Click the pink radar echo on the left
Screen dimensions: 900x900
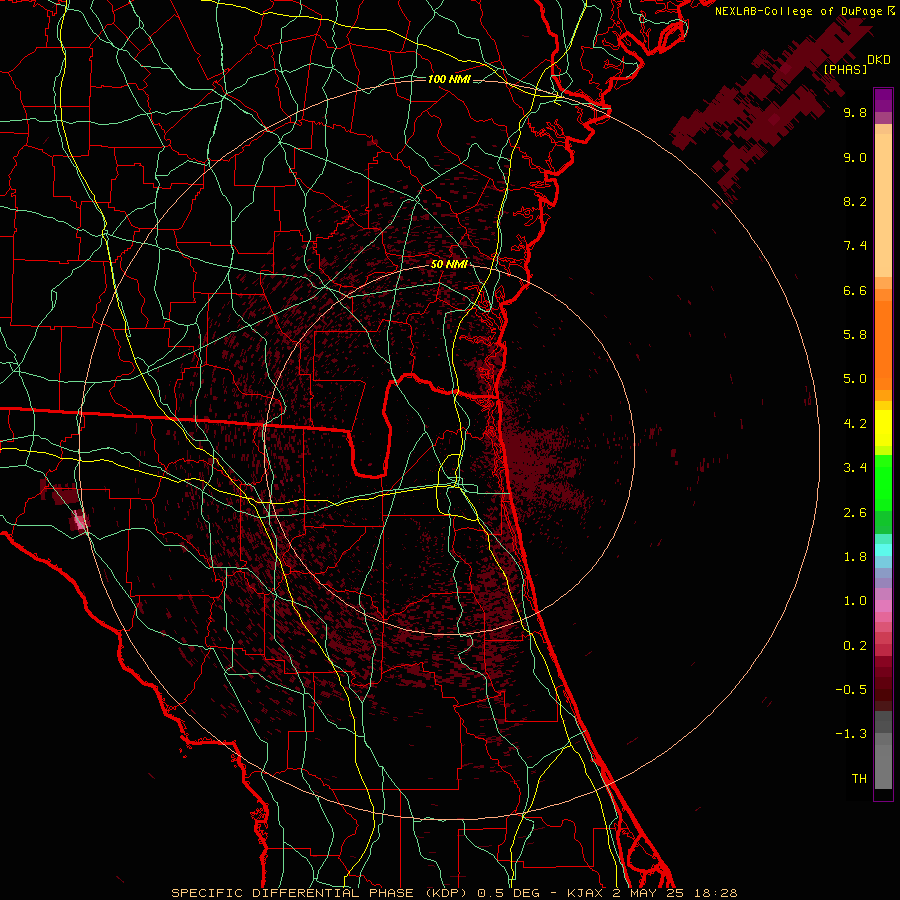pyautogui.click(x=80, y=521)
